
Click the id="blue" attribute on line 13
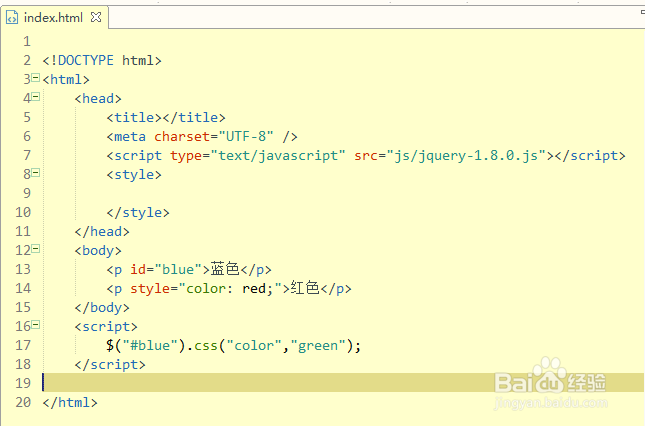tap(166, 270)
